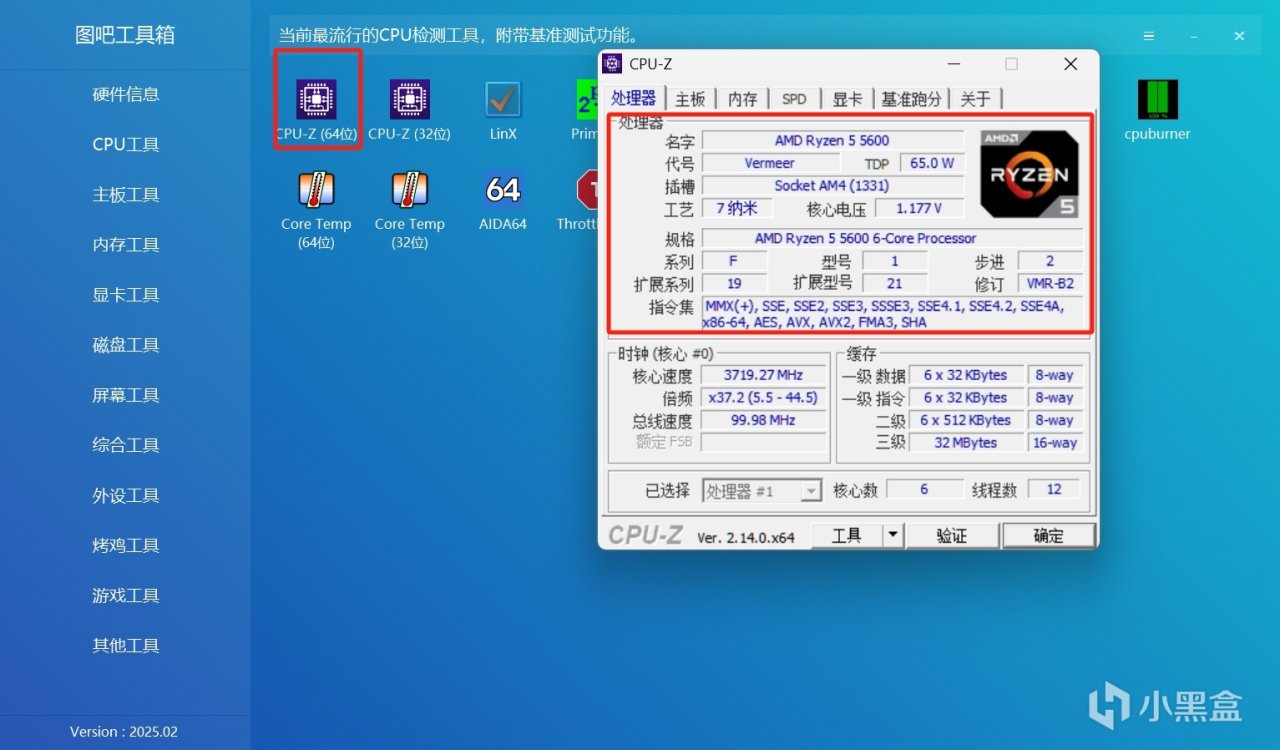Click the thread count value 12
The width and height of the screenshot is (1280, 750).
coord(1053,490)
